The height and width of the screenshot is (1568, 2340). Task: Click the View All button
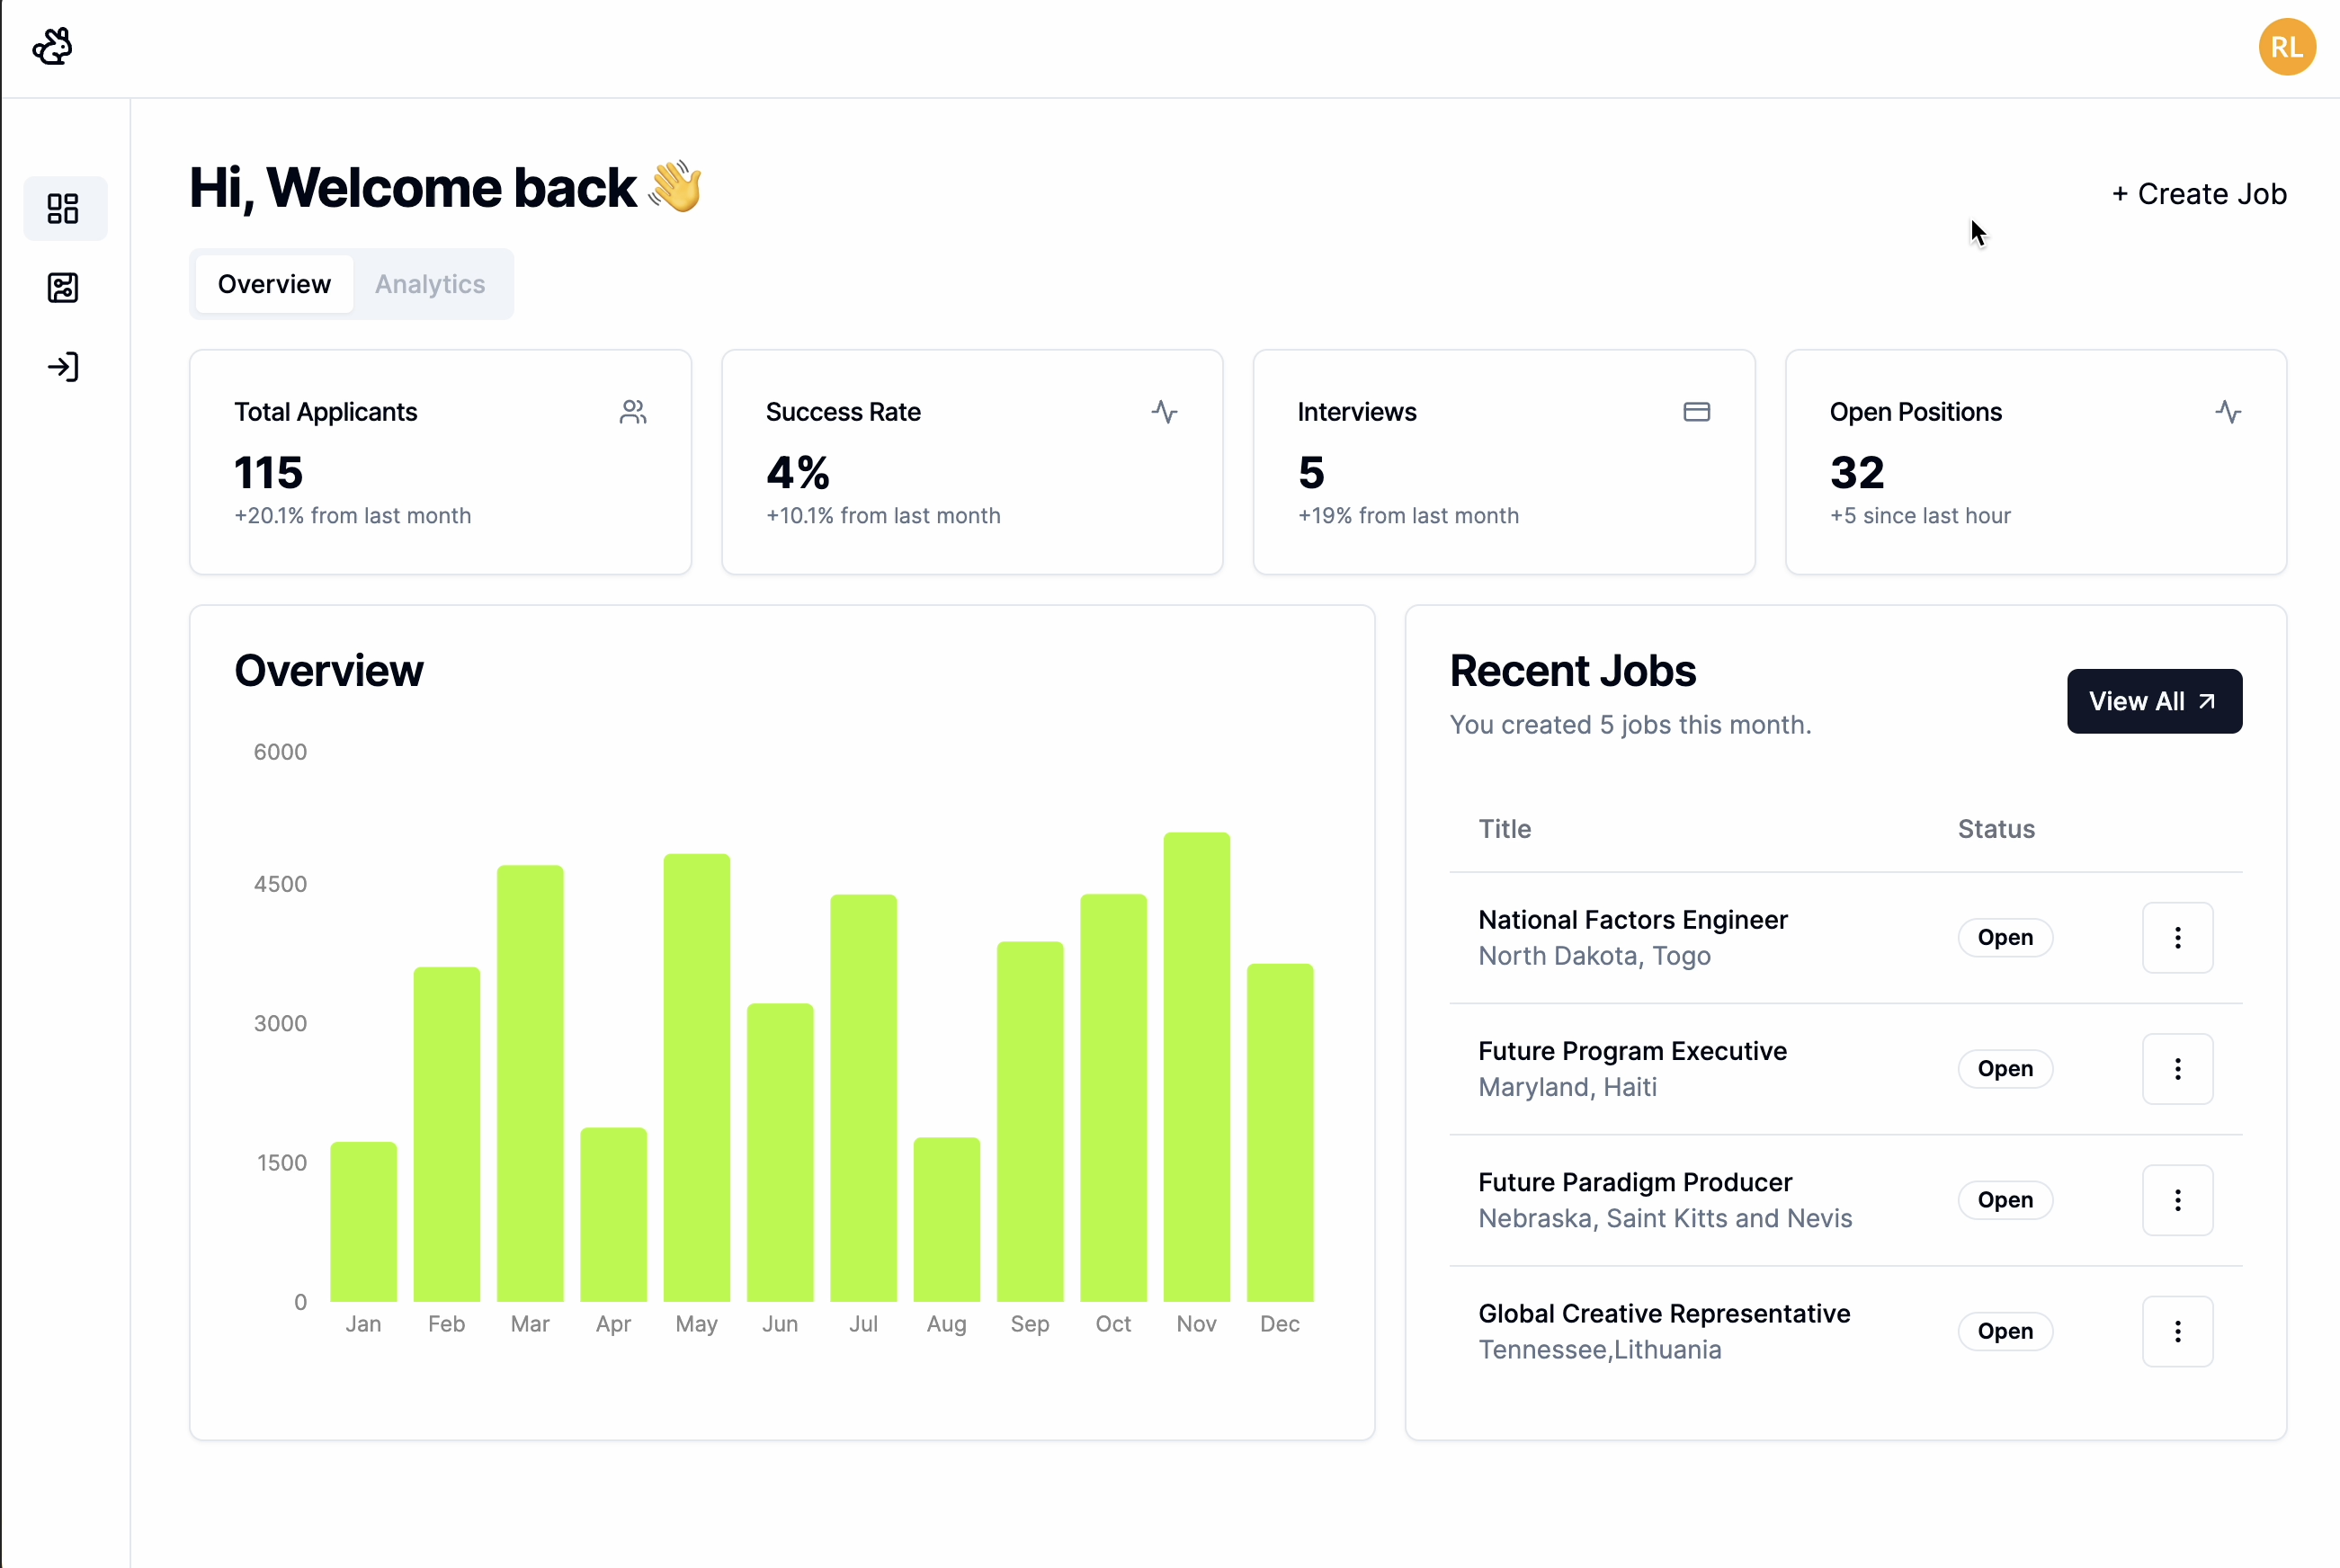[2154, 701]
